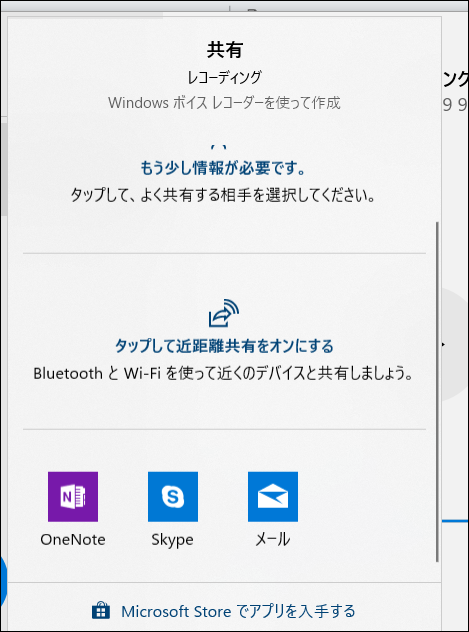Click the Microsoft Store bag icon

click(x=101, y=611)
